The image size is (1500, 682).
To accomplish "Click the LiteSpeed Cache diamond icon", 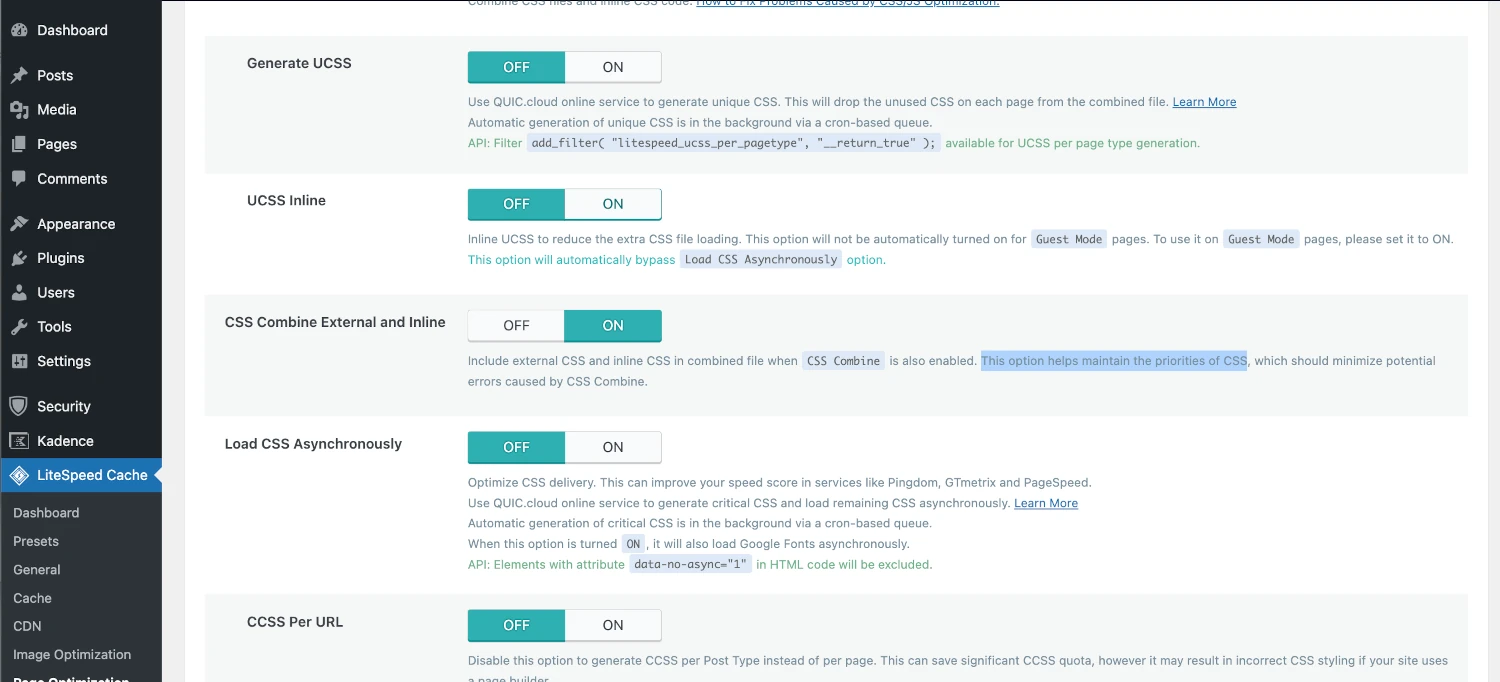I will point(19,476).
